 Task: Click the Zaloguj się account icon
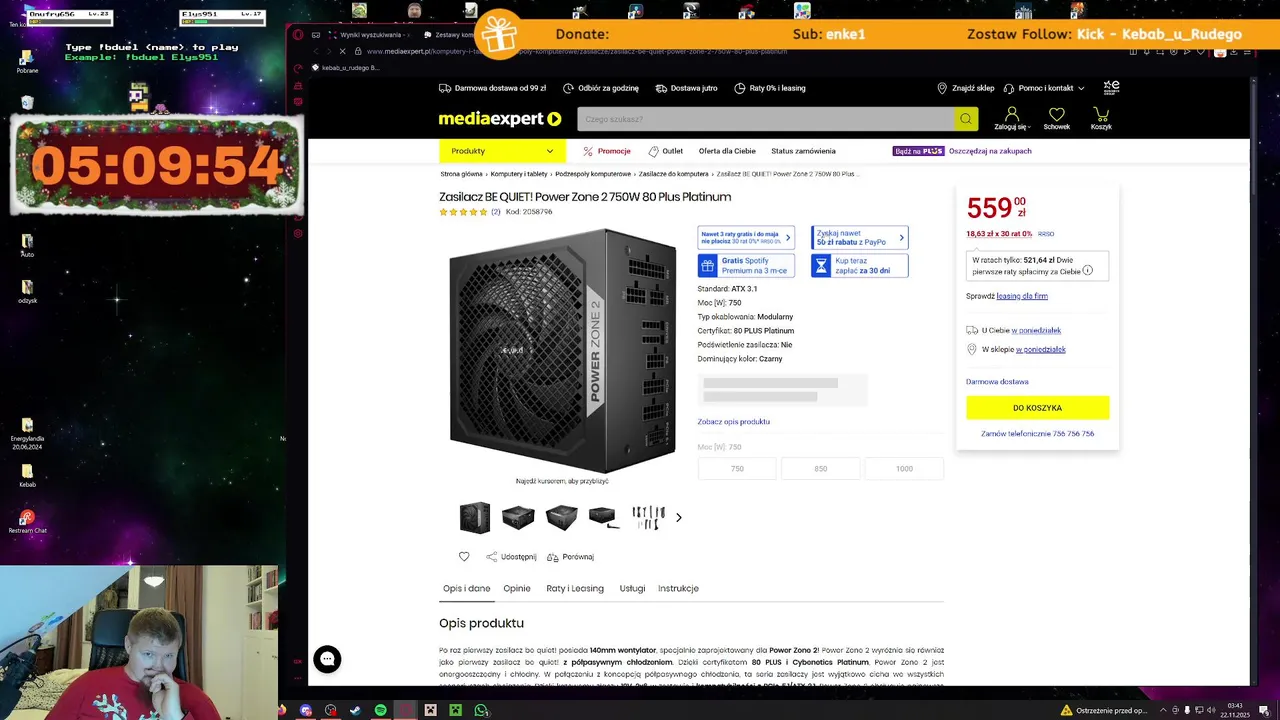[1011, 118]
